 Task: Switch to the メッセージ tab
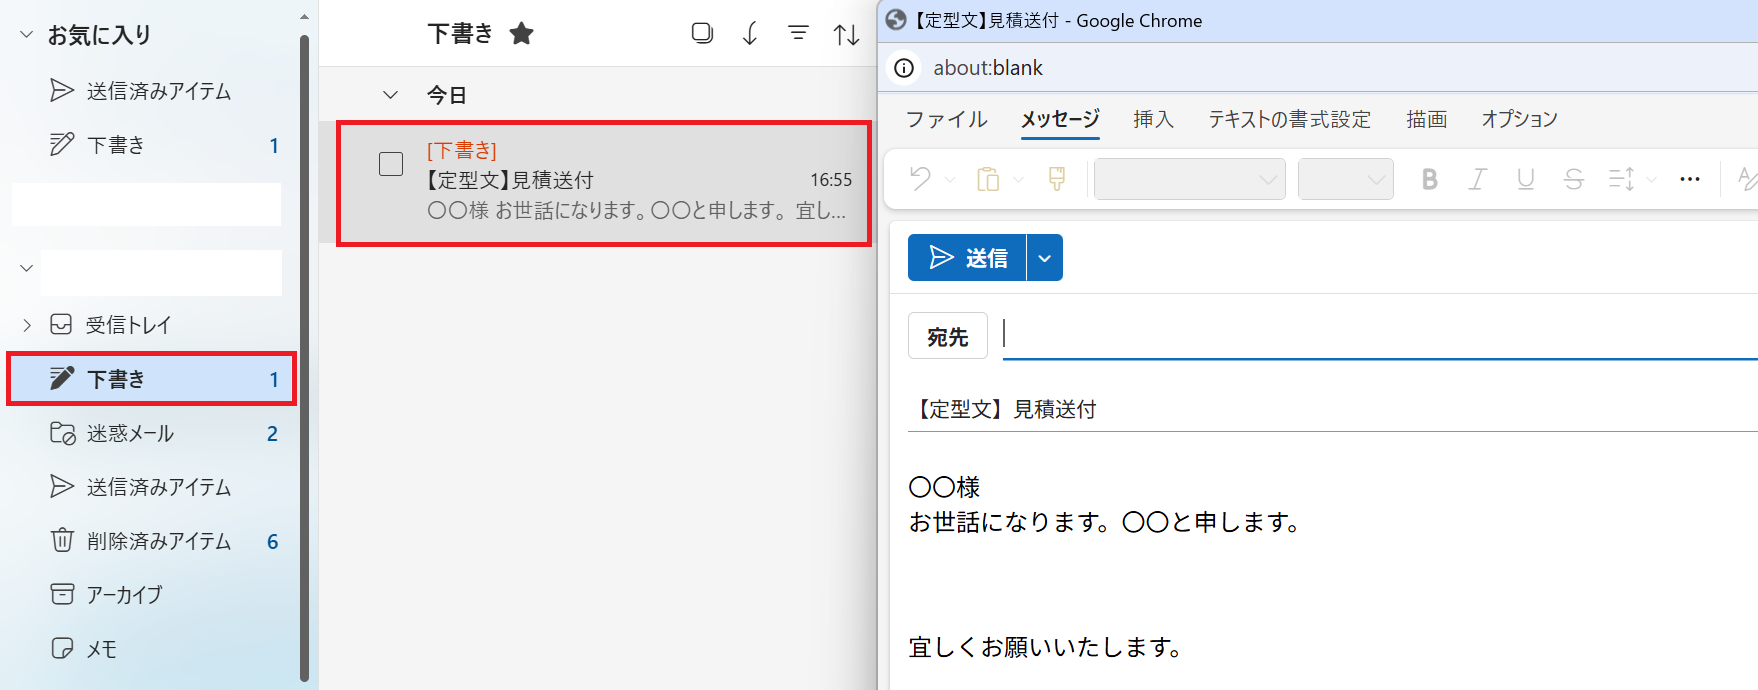(1060, 120)
